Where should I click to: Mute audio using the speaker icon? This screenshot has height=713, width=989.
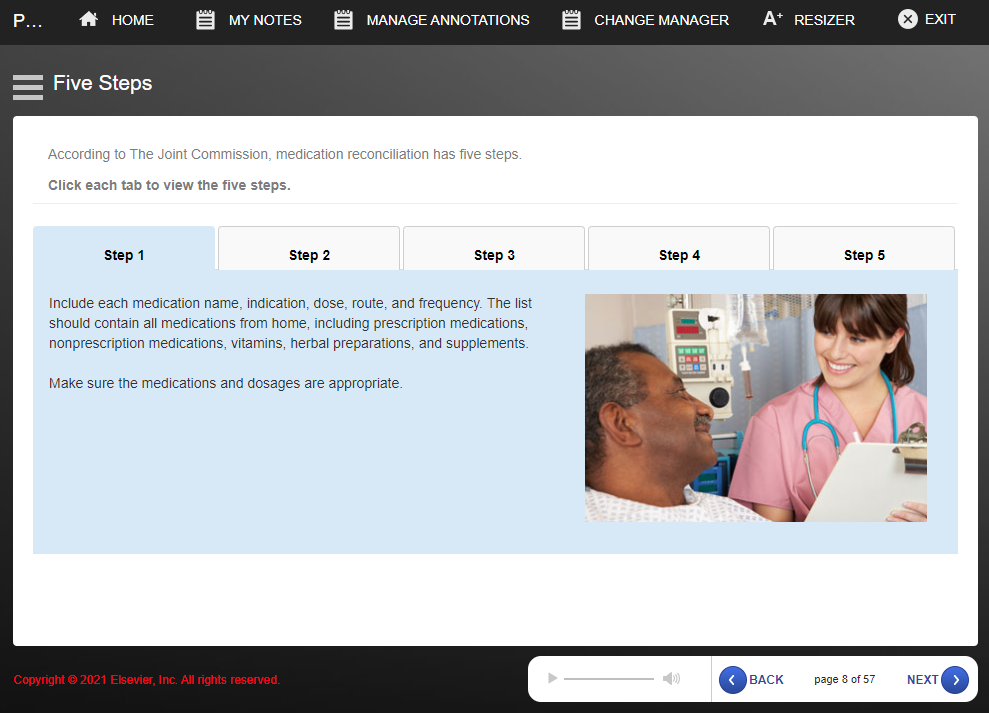(x=671, y=679)
